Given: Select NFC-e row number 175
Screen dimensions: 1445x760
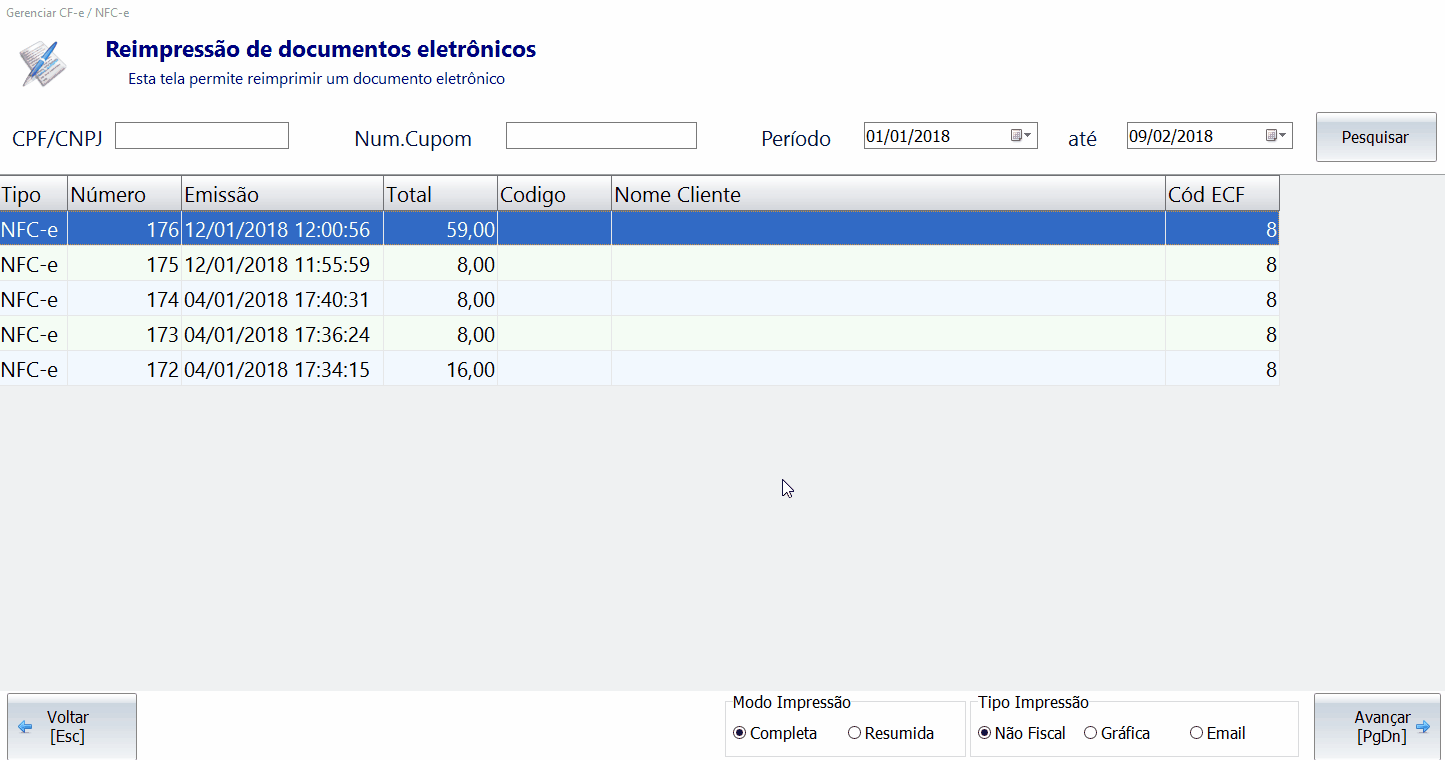Looking at the screenshot, I should (639, 265).
